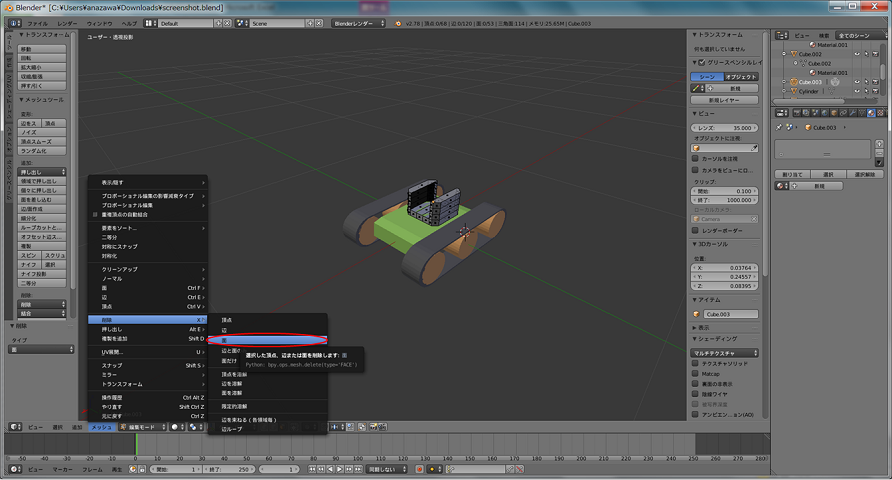892x480 pixels.
Task: Toggle the レンダーボーダー checkbox
Action: [697, 229]
